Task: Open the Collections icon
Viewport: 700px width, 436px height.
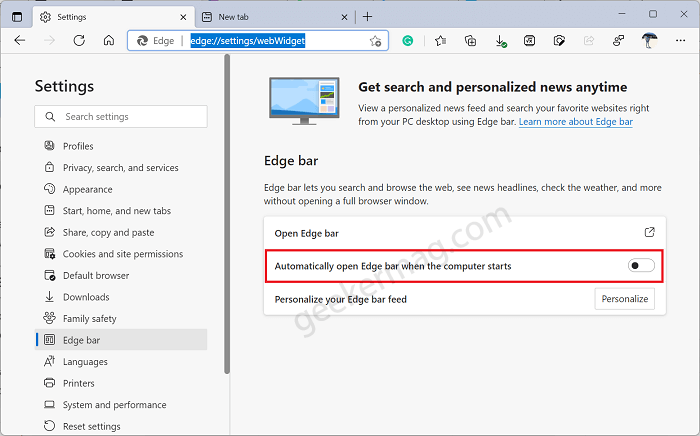Action: (470, 41)
